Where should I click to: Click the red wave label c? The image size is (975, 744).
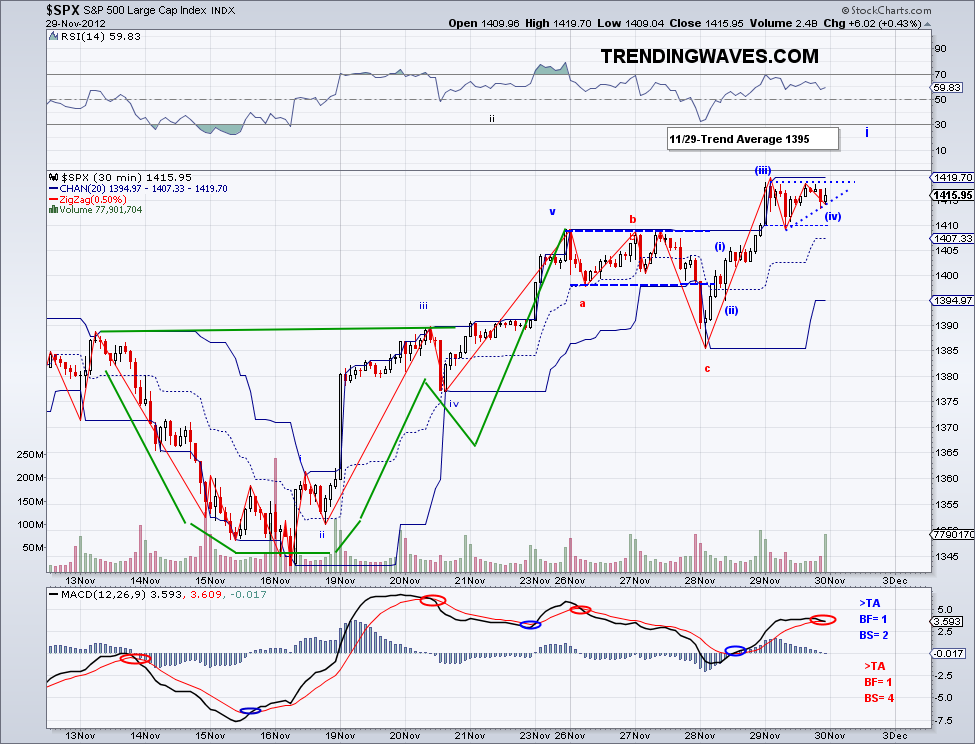707,369
